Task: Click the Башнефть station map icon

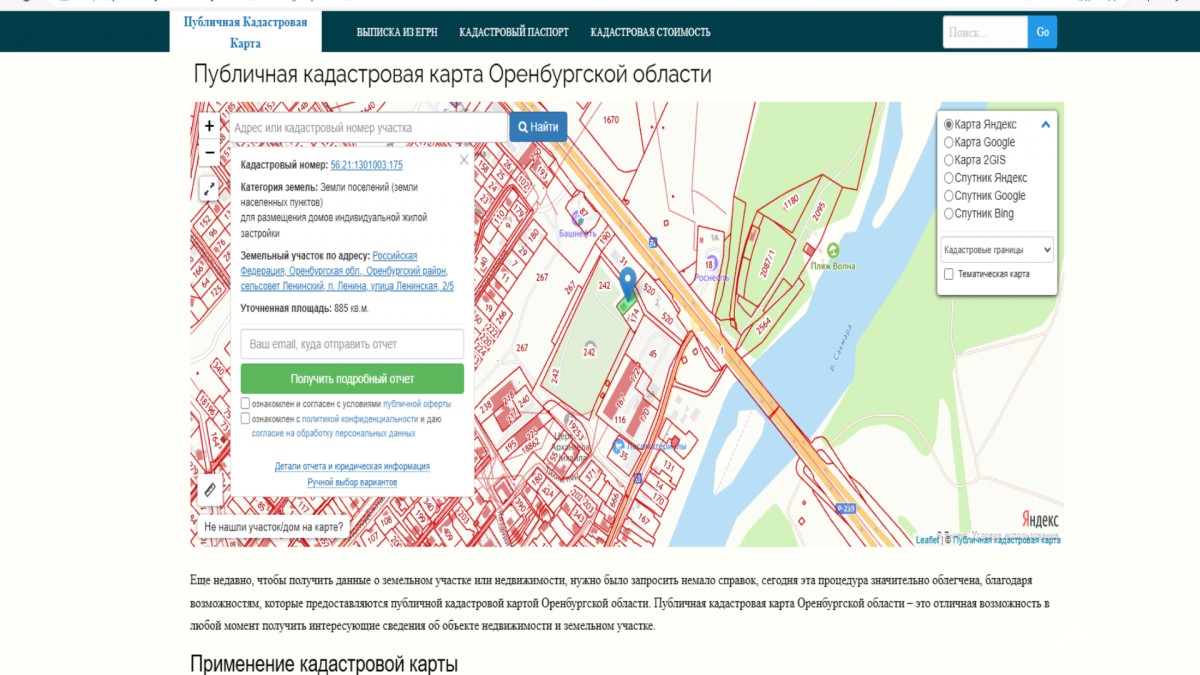Action: point(578,217)
